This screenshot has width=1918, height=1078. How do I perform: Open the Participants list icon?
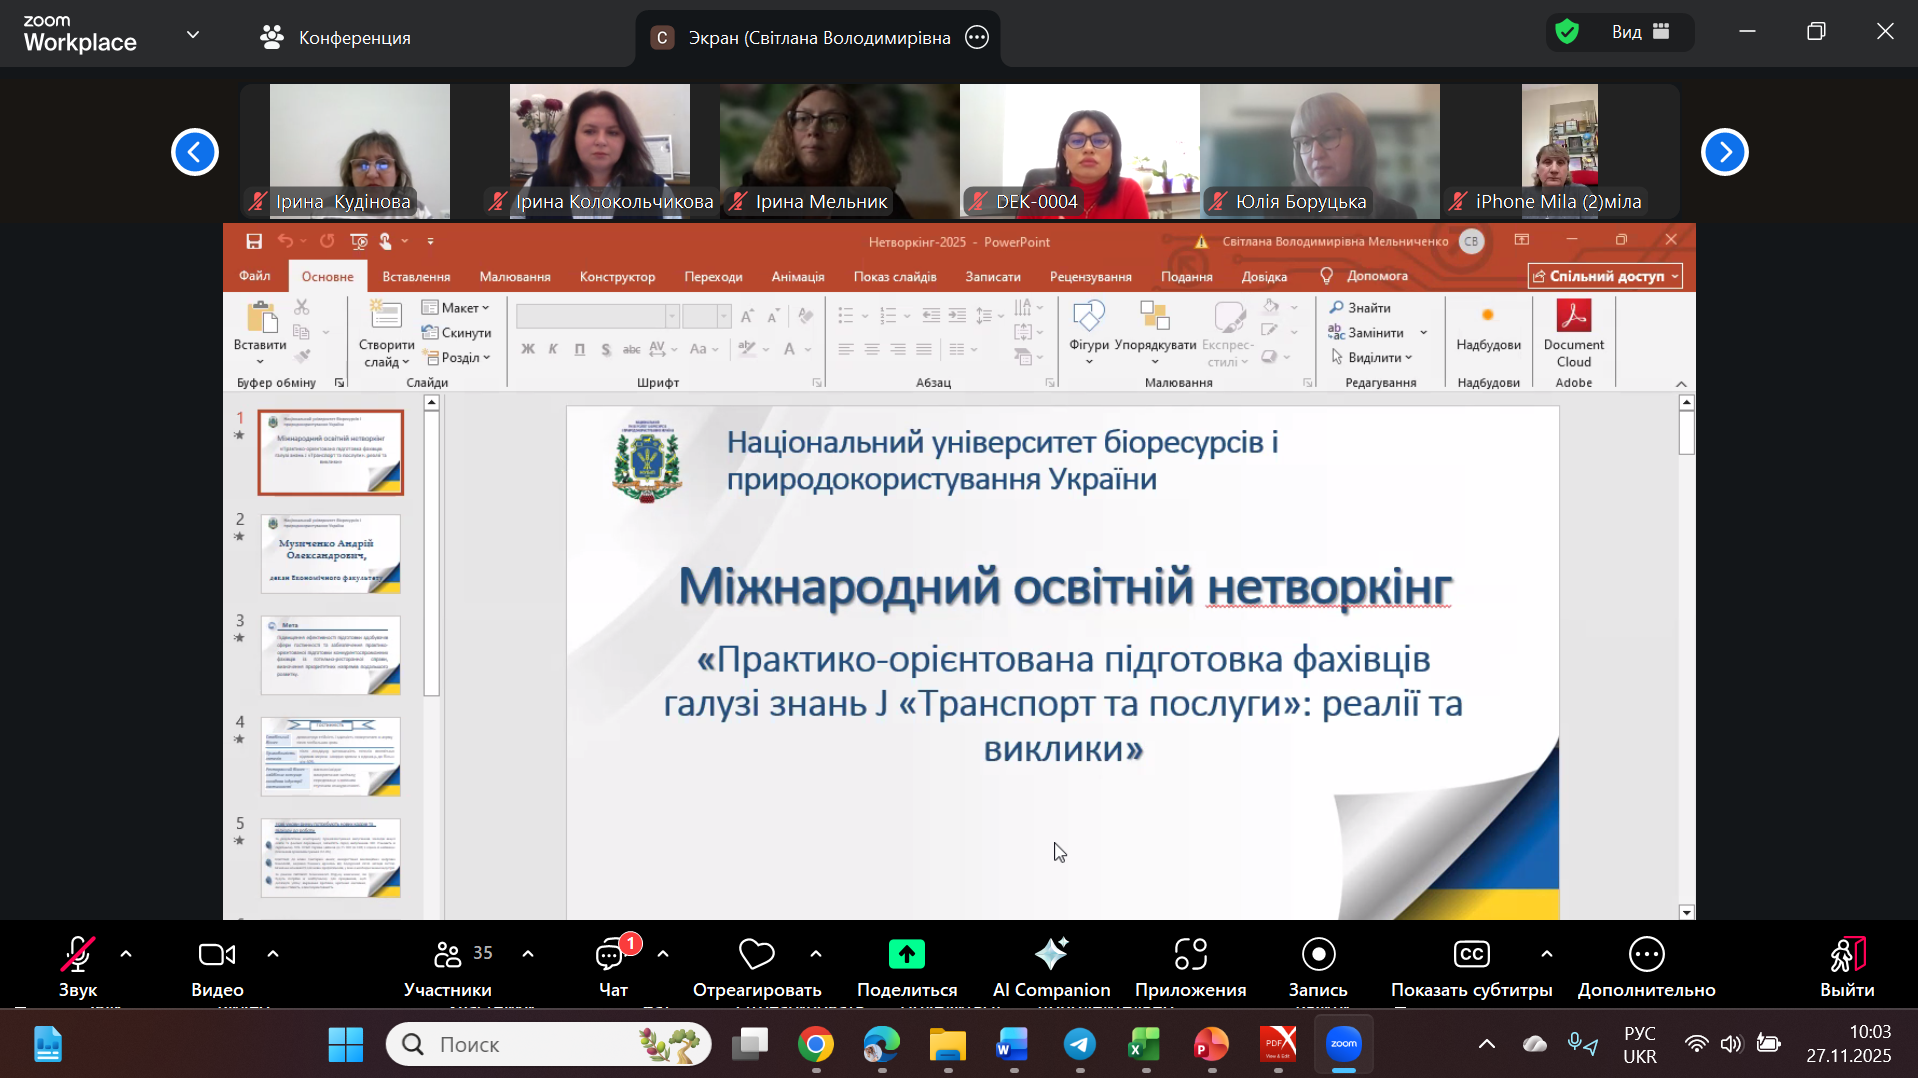448,956
